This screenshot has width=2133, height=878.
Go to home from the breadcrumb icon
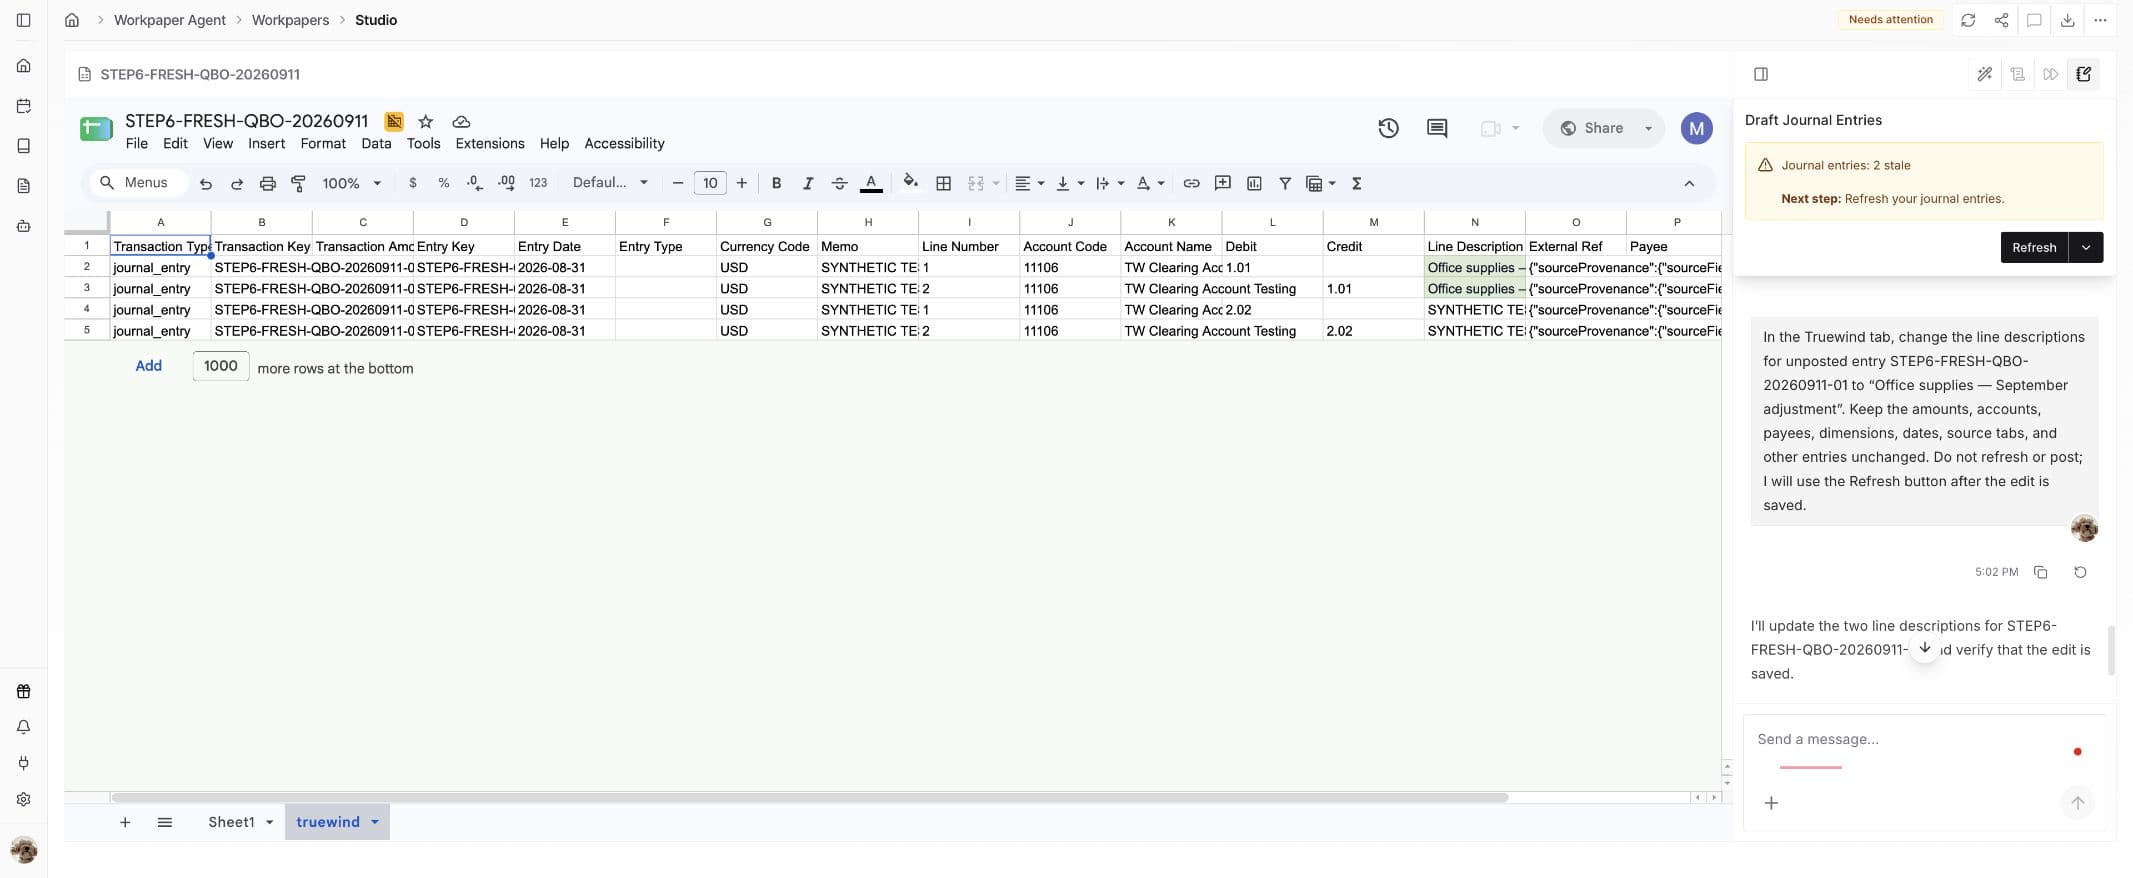(72, 20)
